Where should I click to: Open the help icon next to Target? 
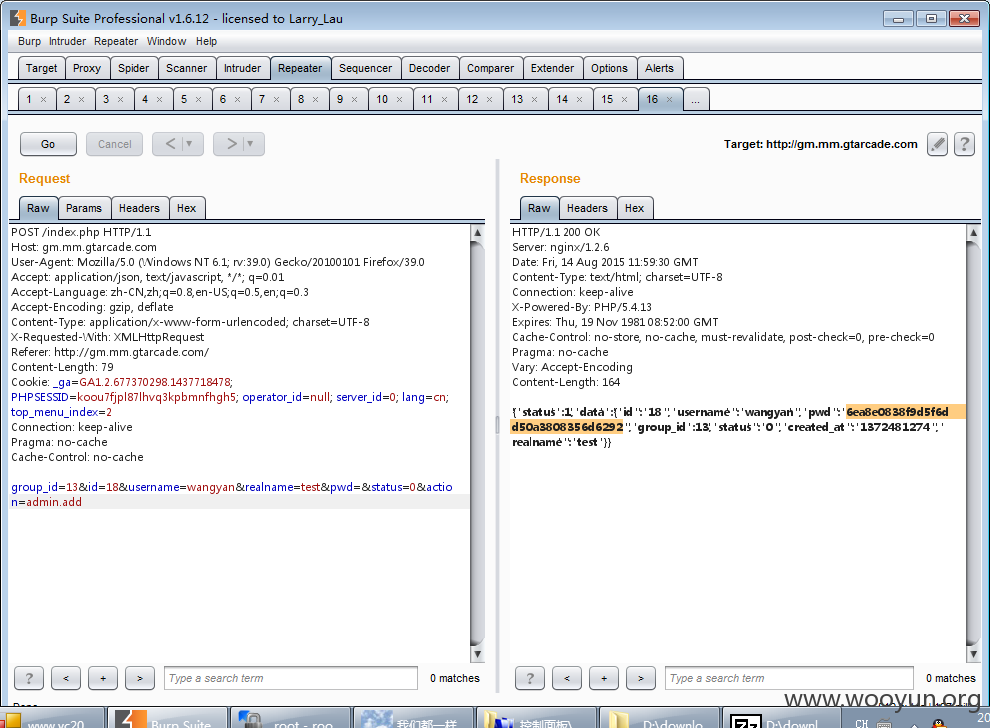pyautogui.click(x=964, y=144)
